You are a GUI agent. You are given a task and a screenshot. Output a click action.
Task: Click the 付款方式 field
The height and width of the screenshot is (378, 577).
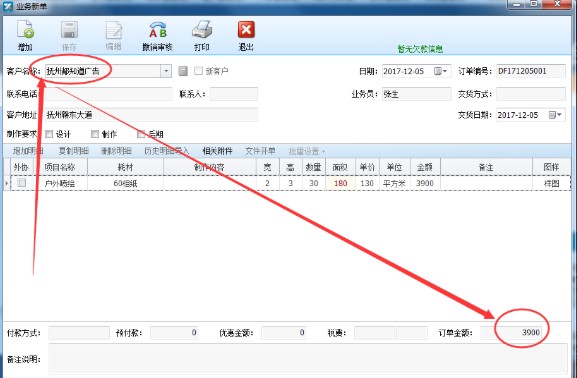[x=79, y=333]
